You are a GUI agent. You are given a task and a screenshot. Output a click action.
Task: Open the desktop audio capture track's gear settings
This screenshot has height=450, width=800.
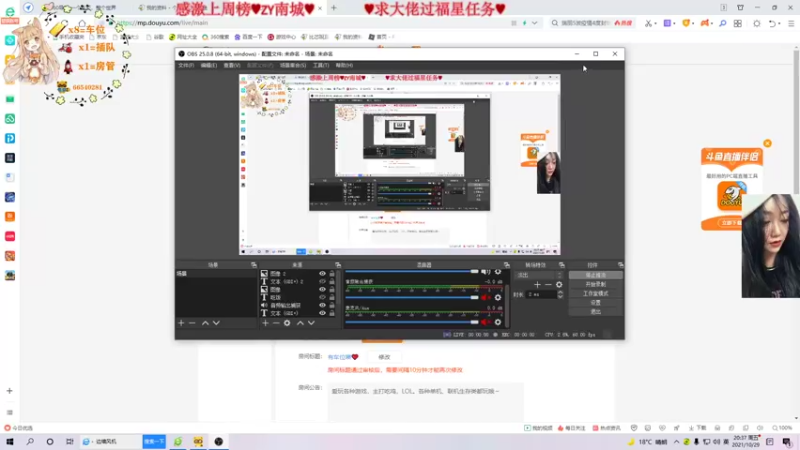point(498,297)
